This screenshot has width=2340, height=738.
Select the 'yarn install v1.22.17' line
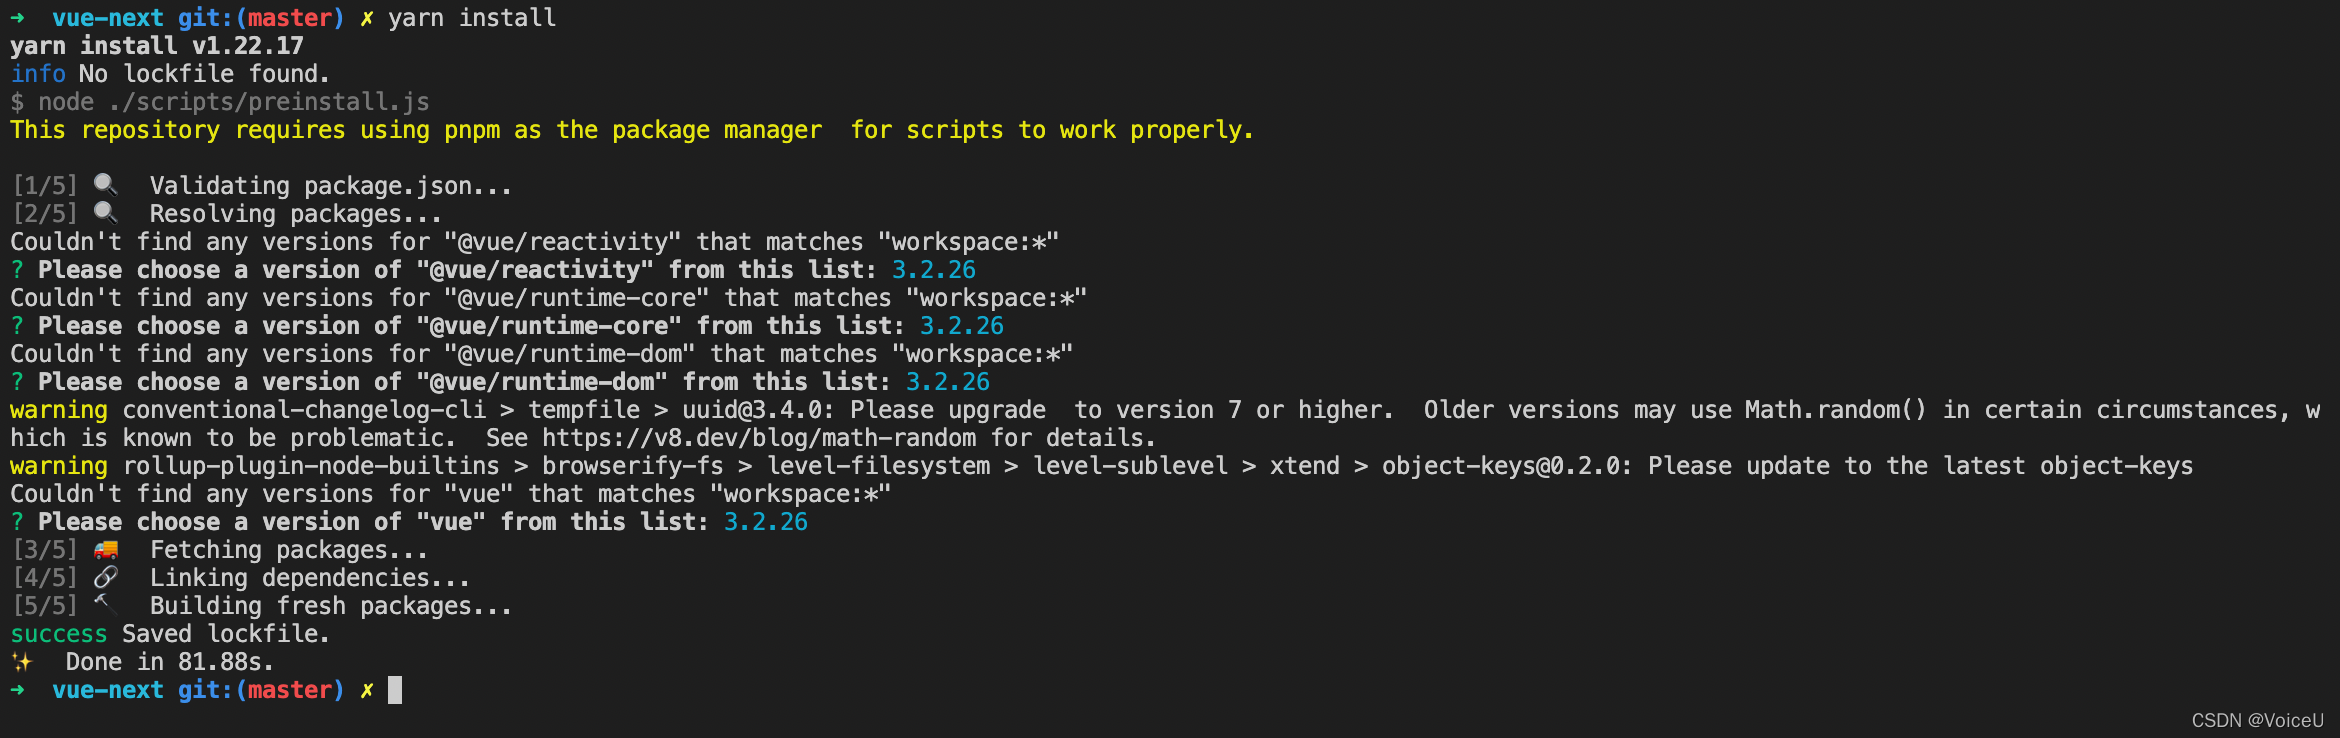[157, 46]
